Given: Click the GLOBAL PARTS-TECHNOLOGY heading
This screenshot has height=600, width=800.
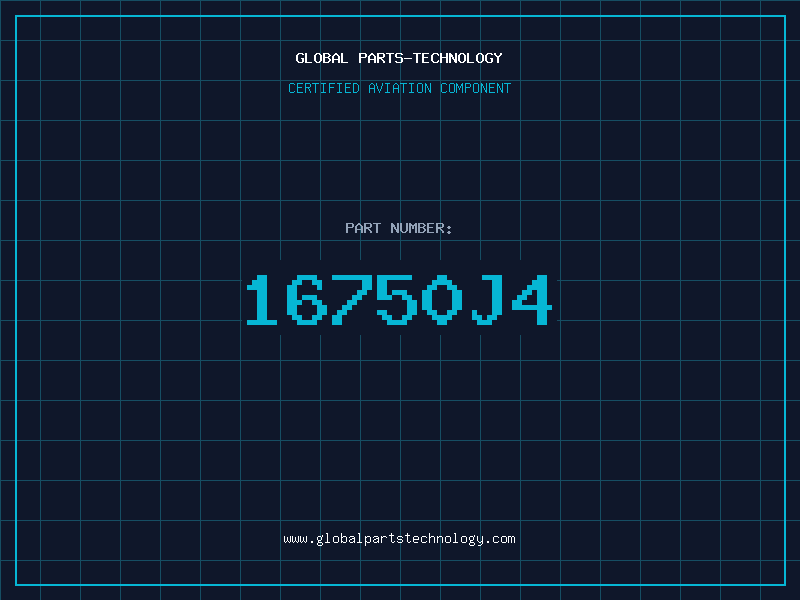Looking at the screenshot, I should [399, 58].
